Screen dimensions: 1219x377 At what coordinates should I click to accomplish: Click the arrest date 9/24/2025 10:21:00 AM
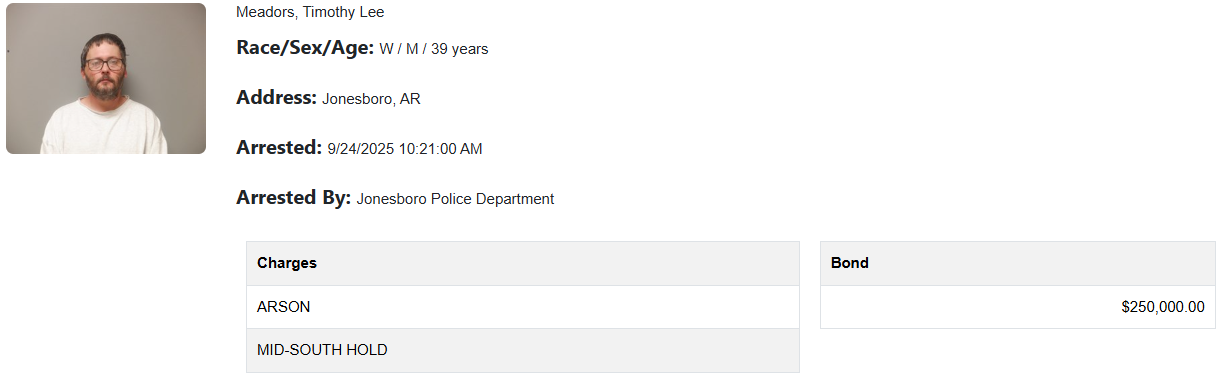pyautogui.click(x=405, y=149)
